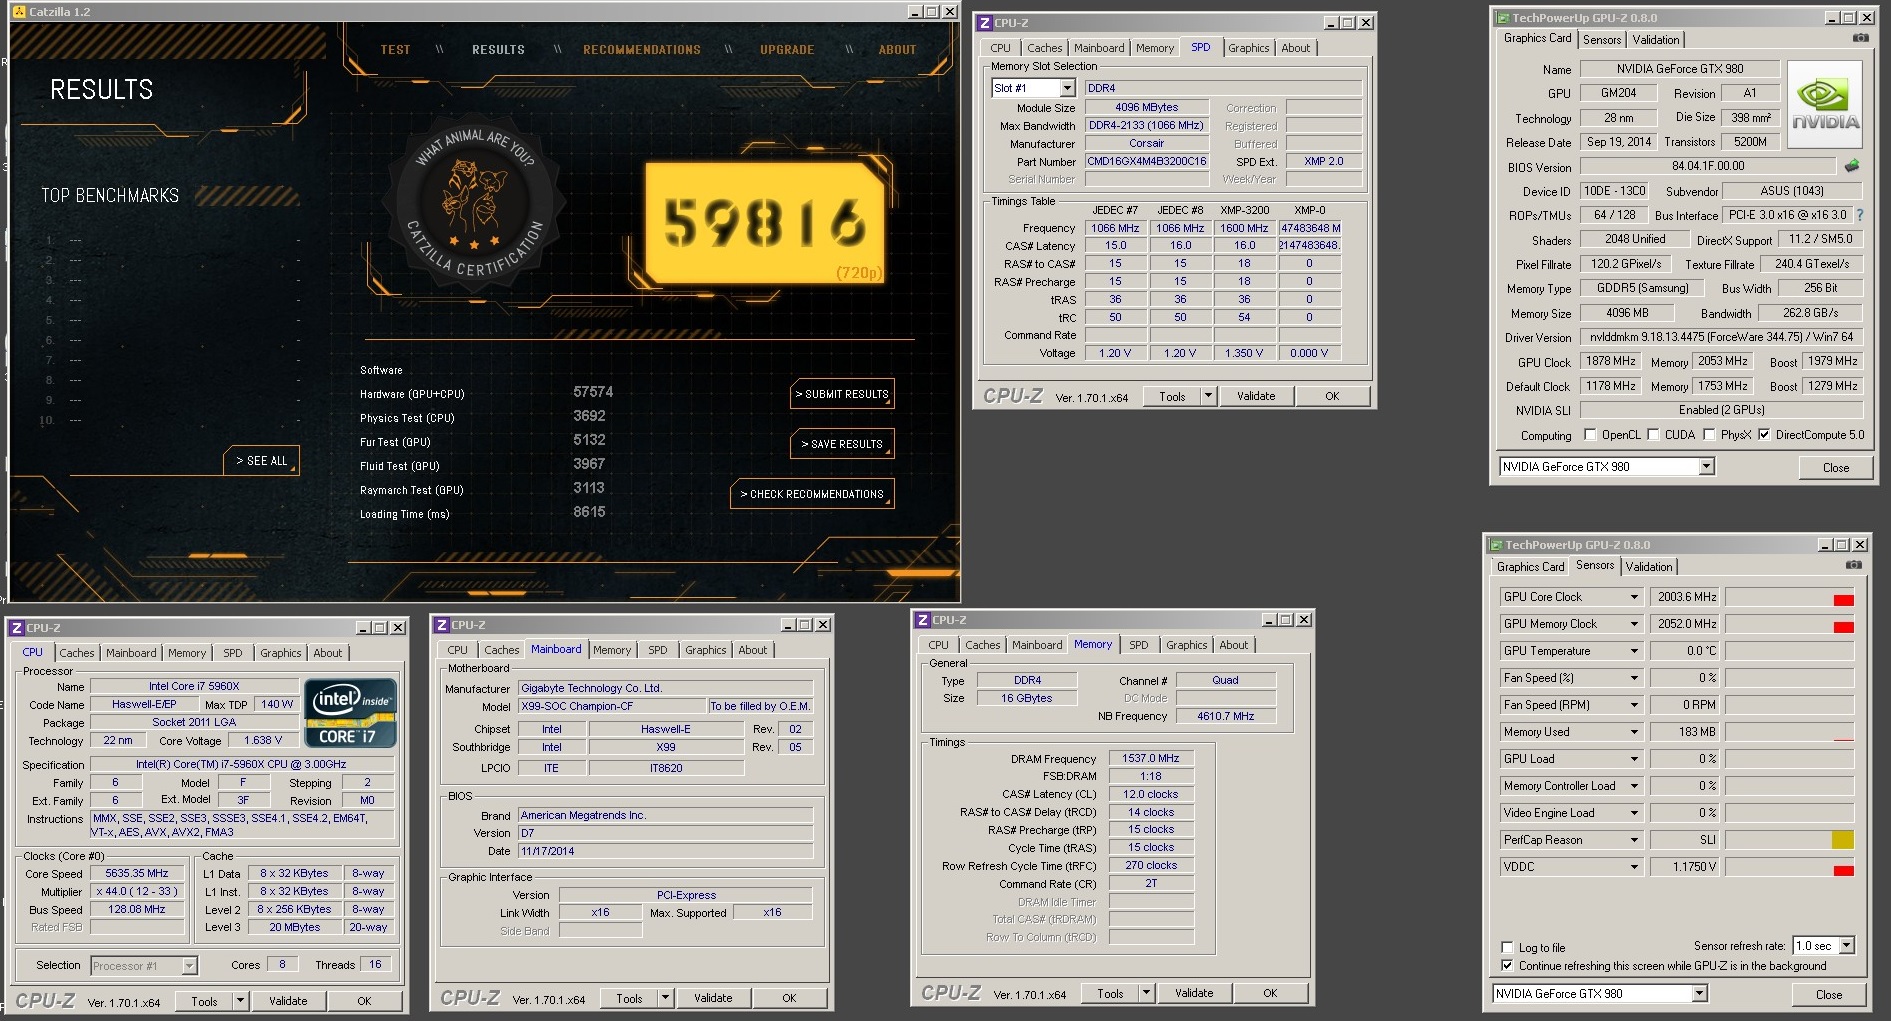Expand the PerfCap Reason sensor dropdown
The image size is (1891, 1021).
(x=1634, y=840)
